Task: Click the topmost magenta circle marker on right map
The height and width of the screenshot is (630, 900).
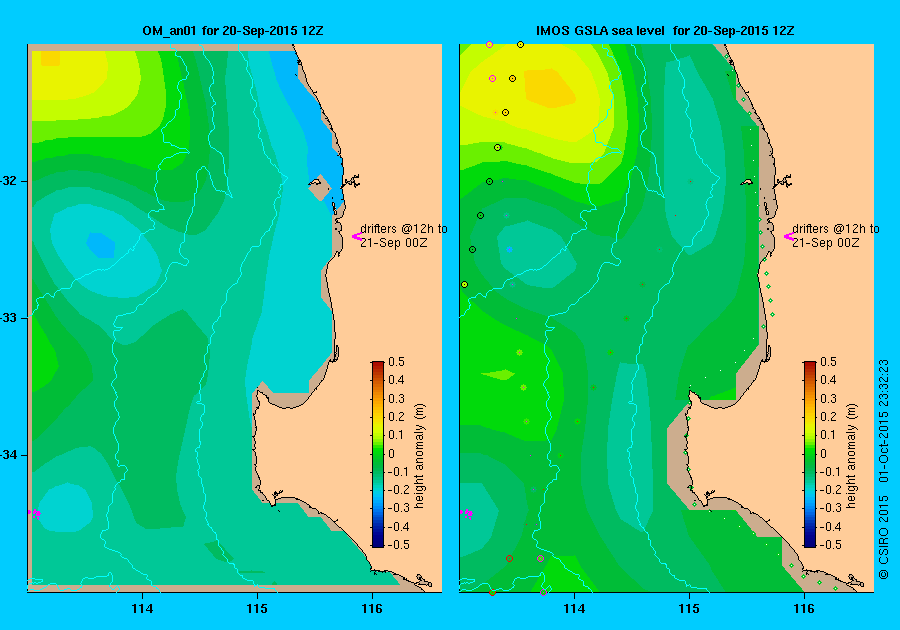Action: click(x=489, y=45)
